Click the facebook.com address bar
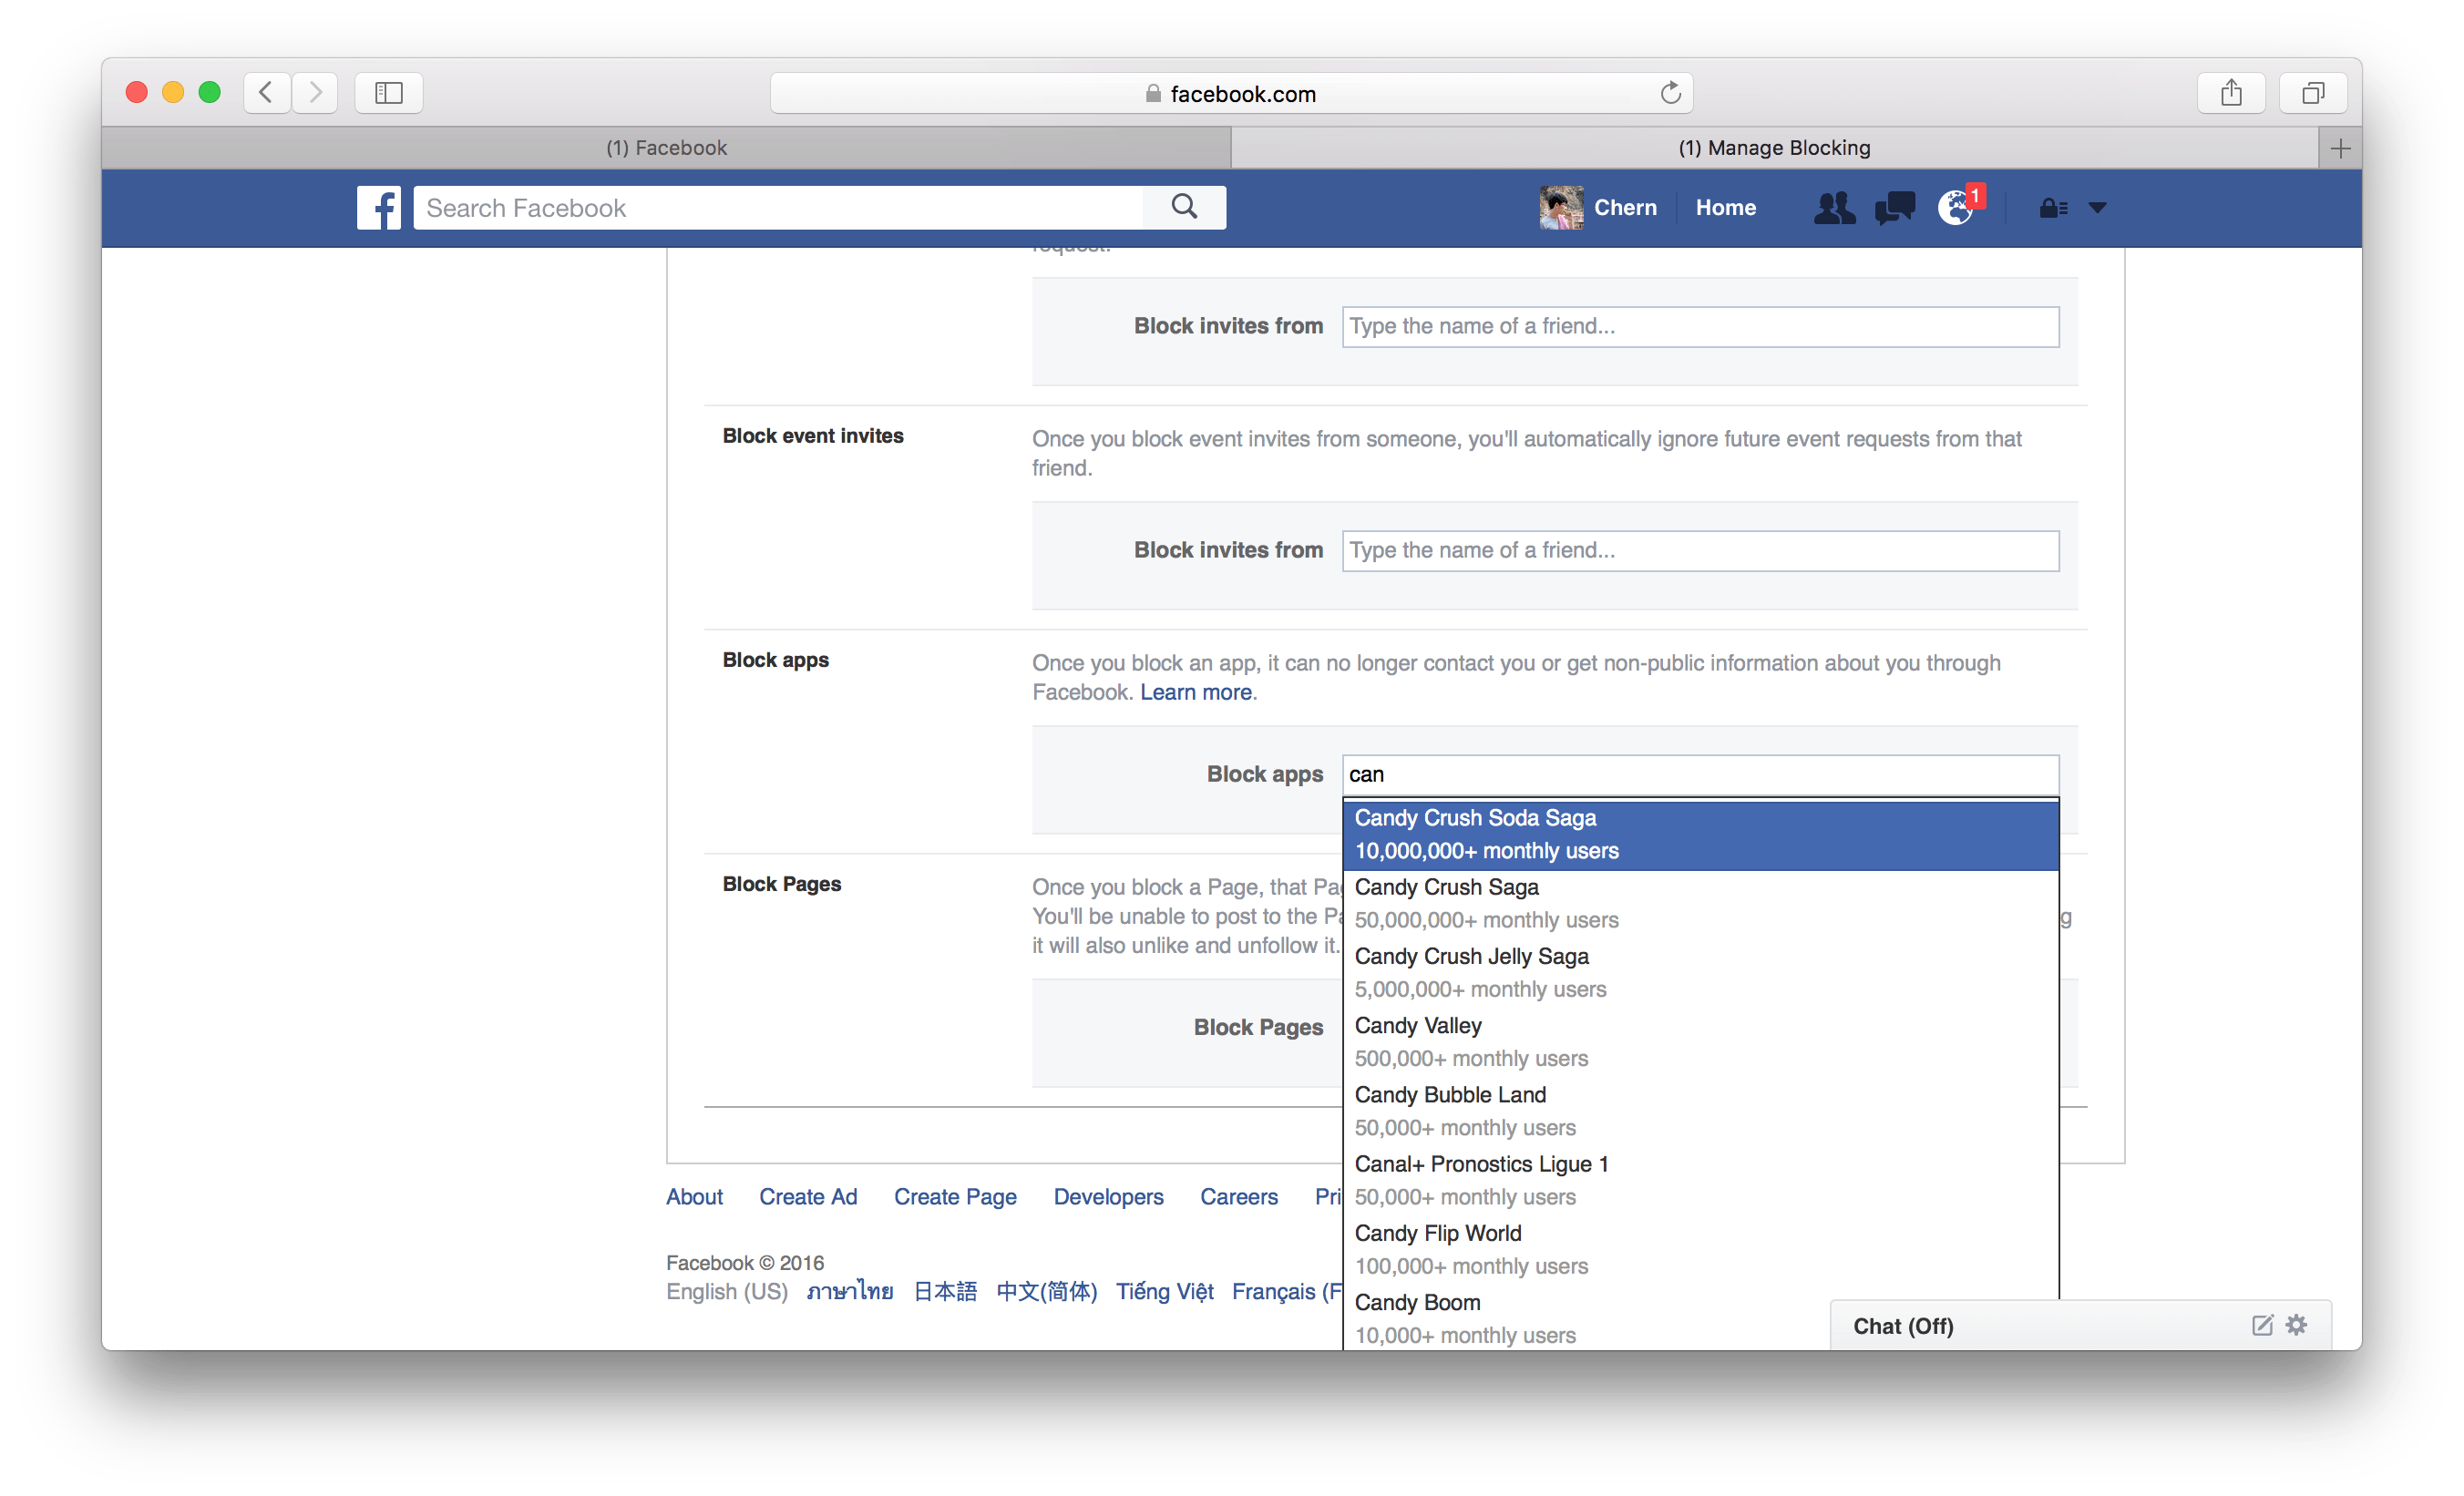The width and height of the screenshot is (2464, 1496). (x=1231, y=93)
